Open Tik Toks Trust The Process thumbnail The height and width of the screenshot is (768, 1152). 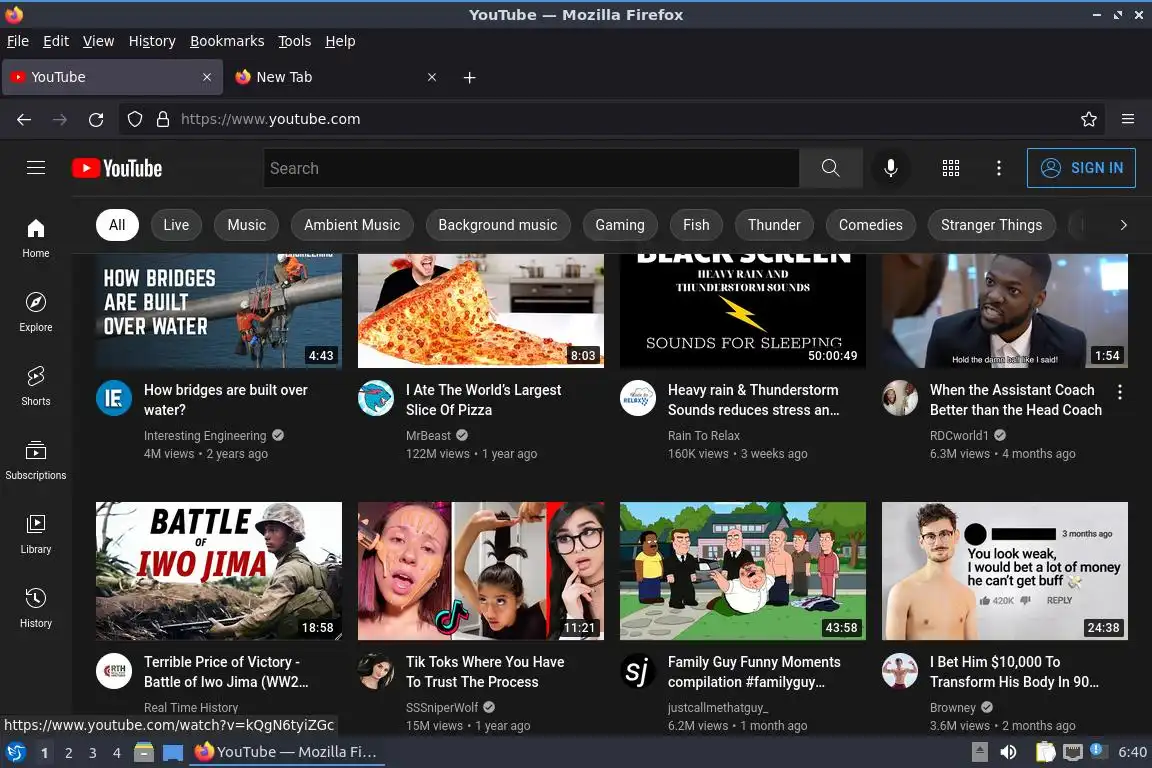tap(480, 571)
